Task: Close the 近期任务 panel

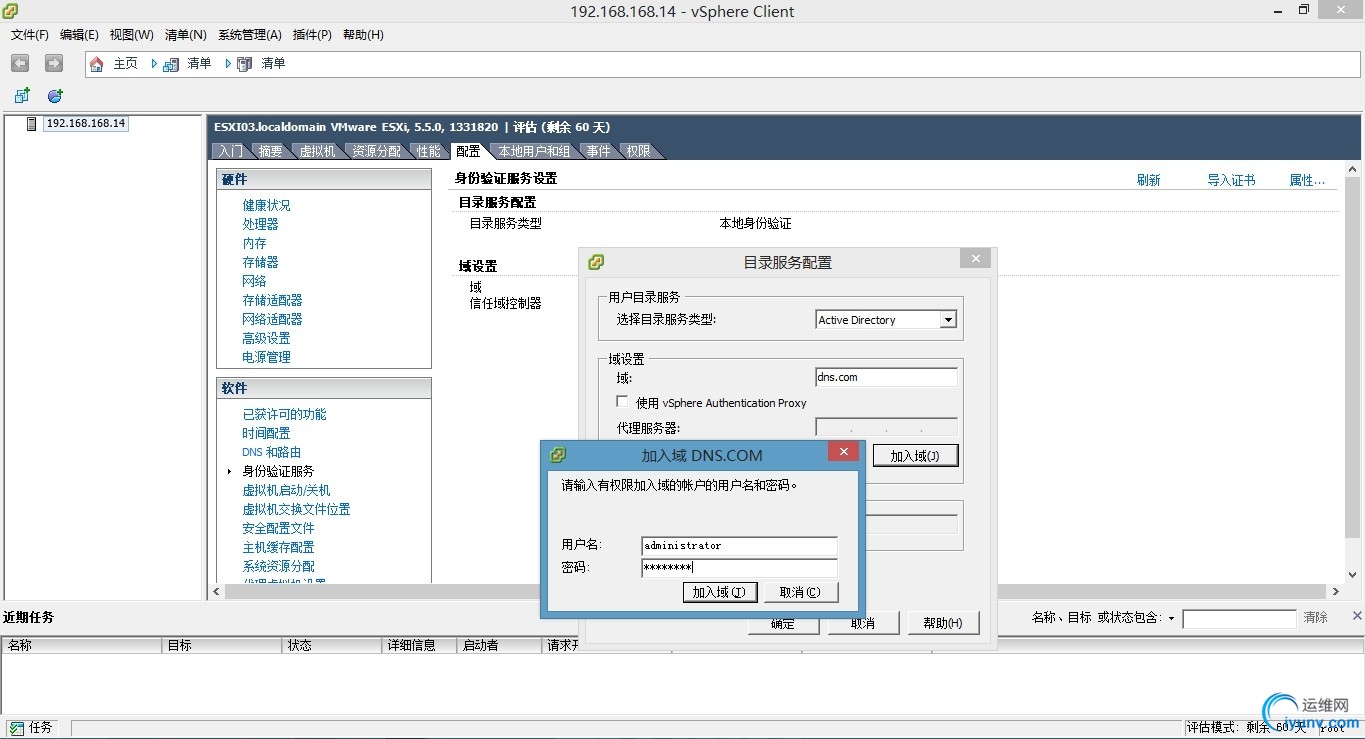Action: coord(1356,616)
